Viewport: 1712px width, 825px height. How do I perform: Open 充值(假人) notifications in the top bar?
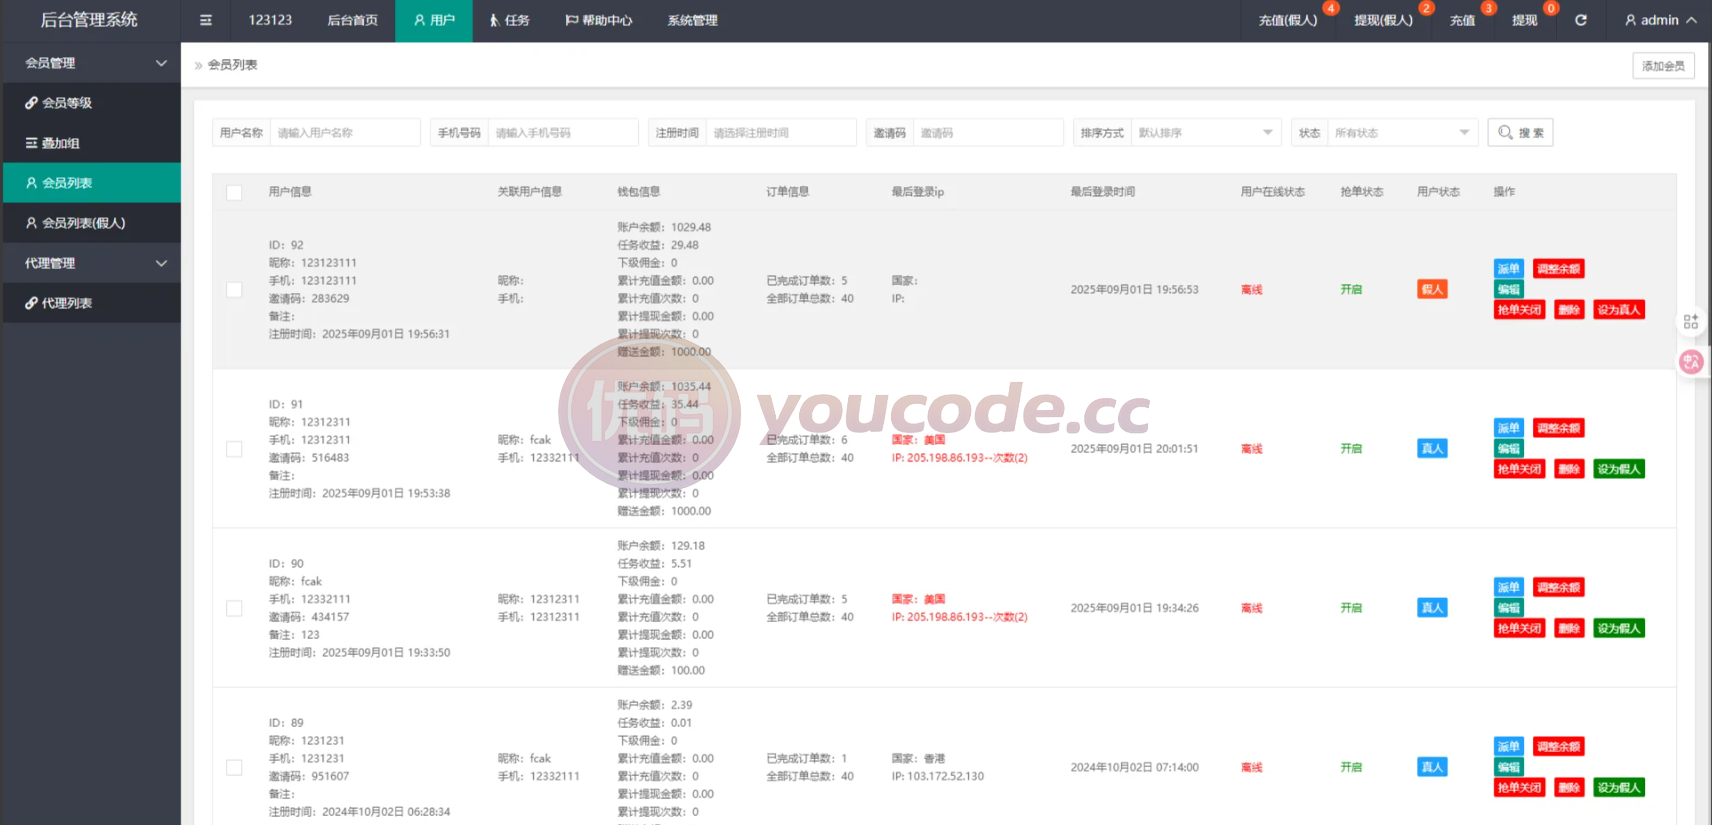(x=1289, y=20)
